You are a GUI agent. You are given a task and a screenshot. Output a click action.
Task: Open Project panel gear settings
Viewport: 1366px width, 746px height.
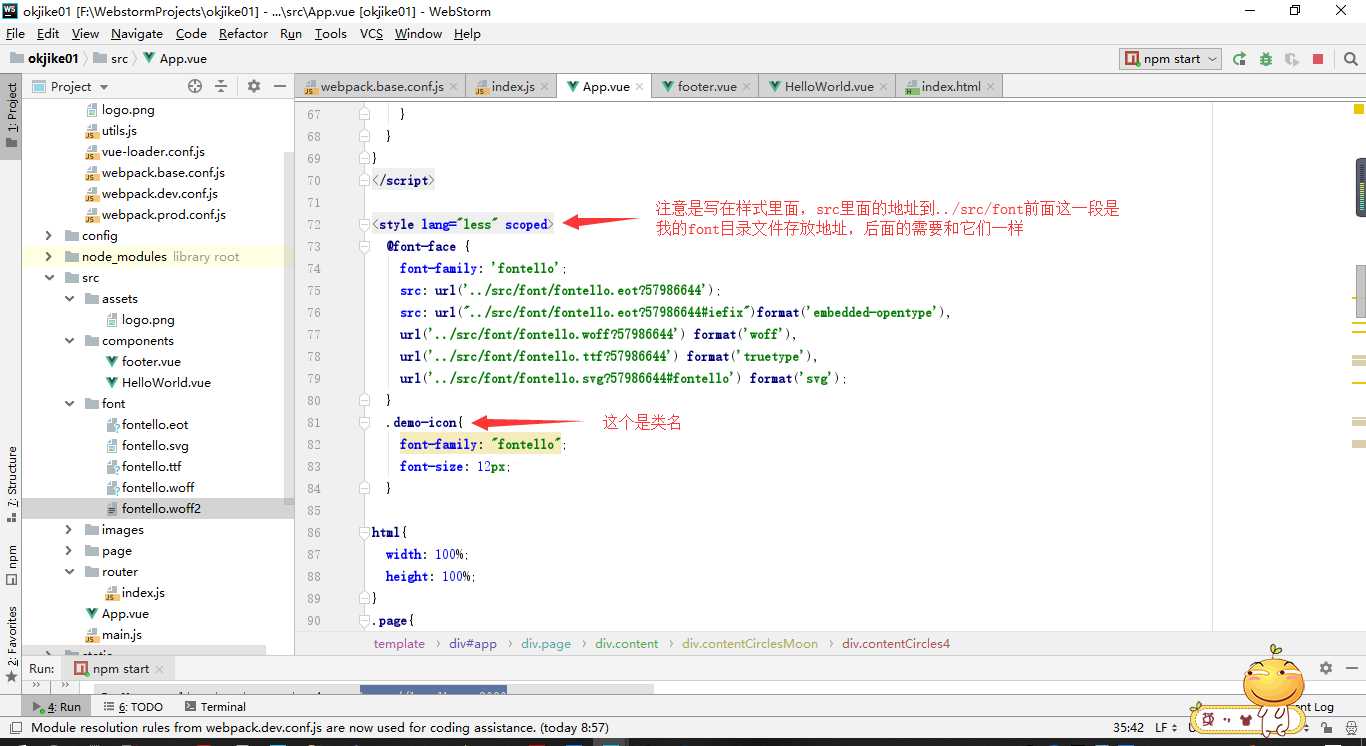pos(254,87)
